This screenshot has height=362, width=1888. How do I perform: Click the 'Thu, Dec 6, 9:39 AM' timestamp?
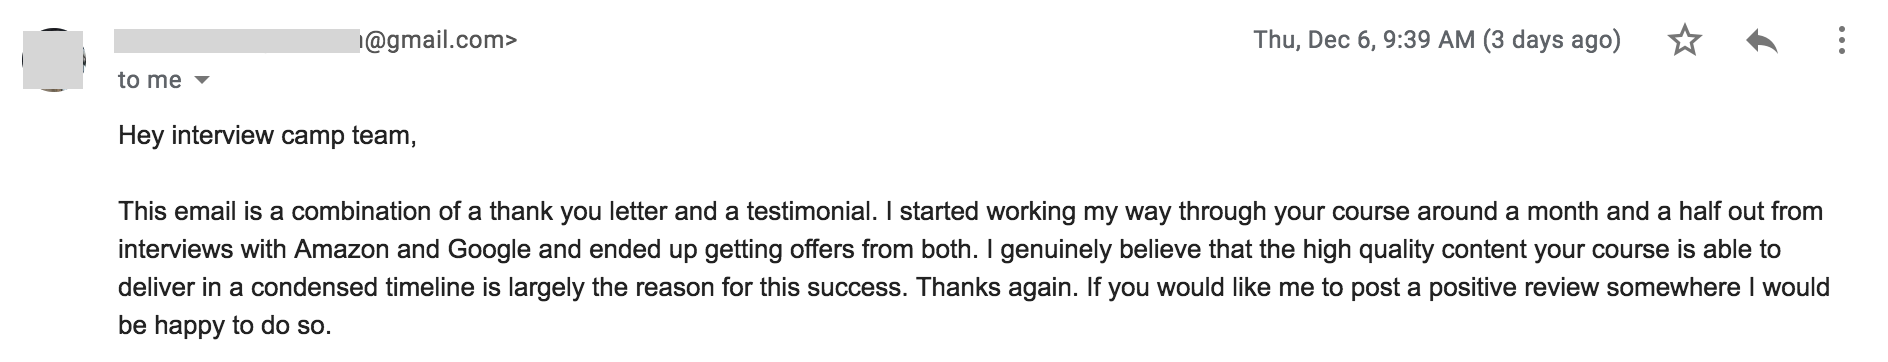(1364, 40)
